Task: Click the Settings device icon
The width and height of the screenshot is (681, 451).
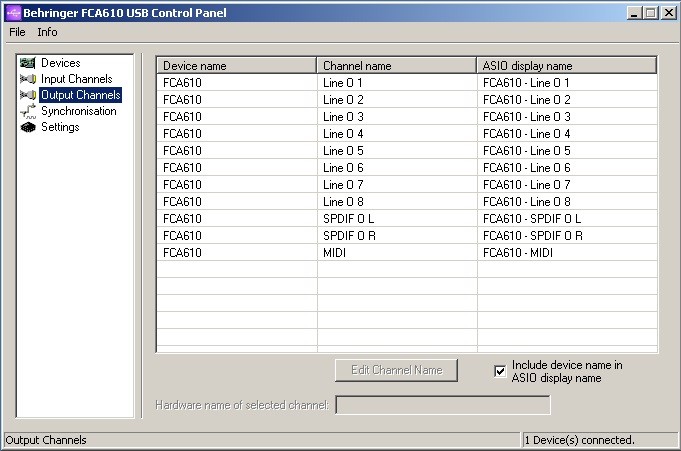Action: (28, 127)
